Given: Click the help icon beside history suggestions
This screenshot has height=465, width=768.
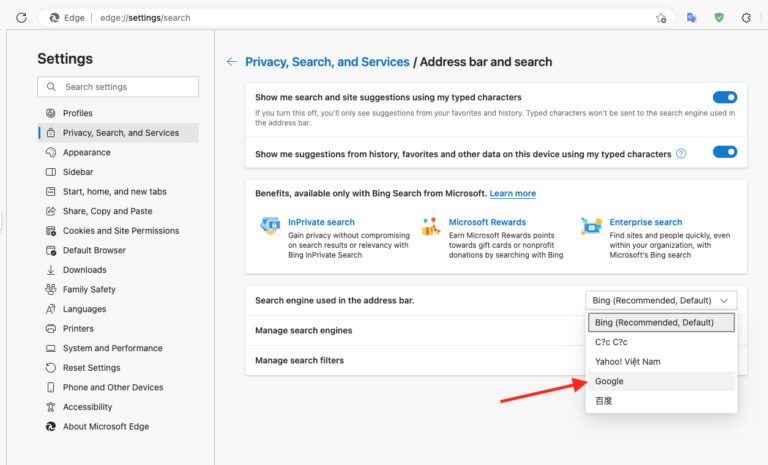Looking at the screenshot, I should tap(681, 154).
